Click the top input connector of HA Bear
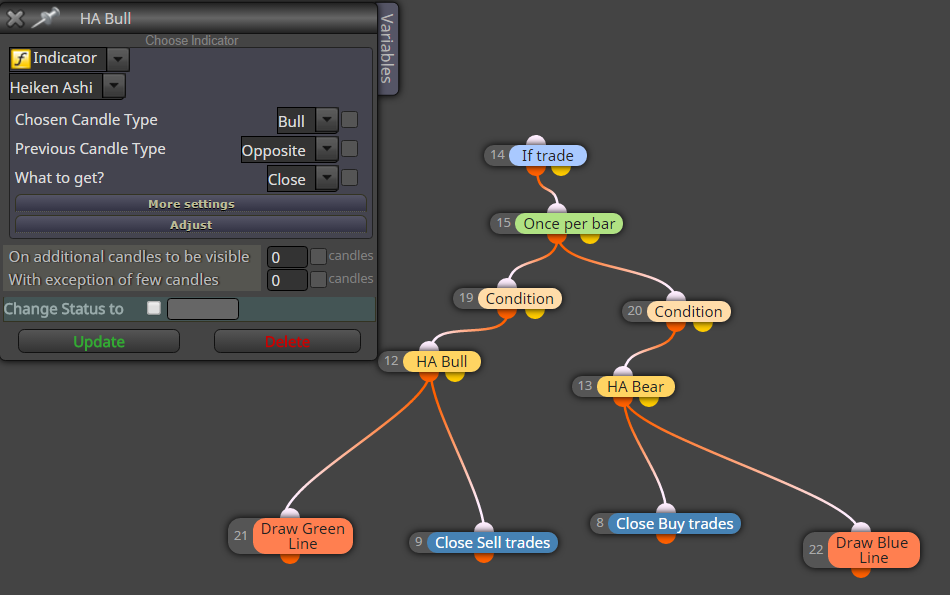The image size is (950, 595). (623, 372)
